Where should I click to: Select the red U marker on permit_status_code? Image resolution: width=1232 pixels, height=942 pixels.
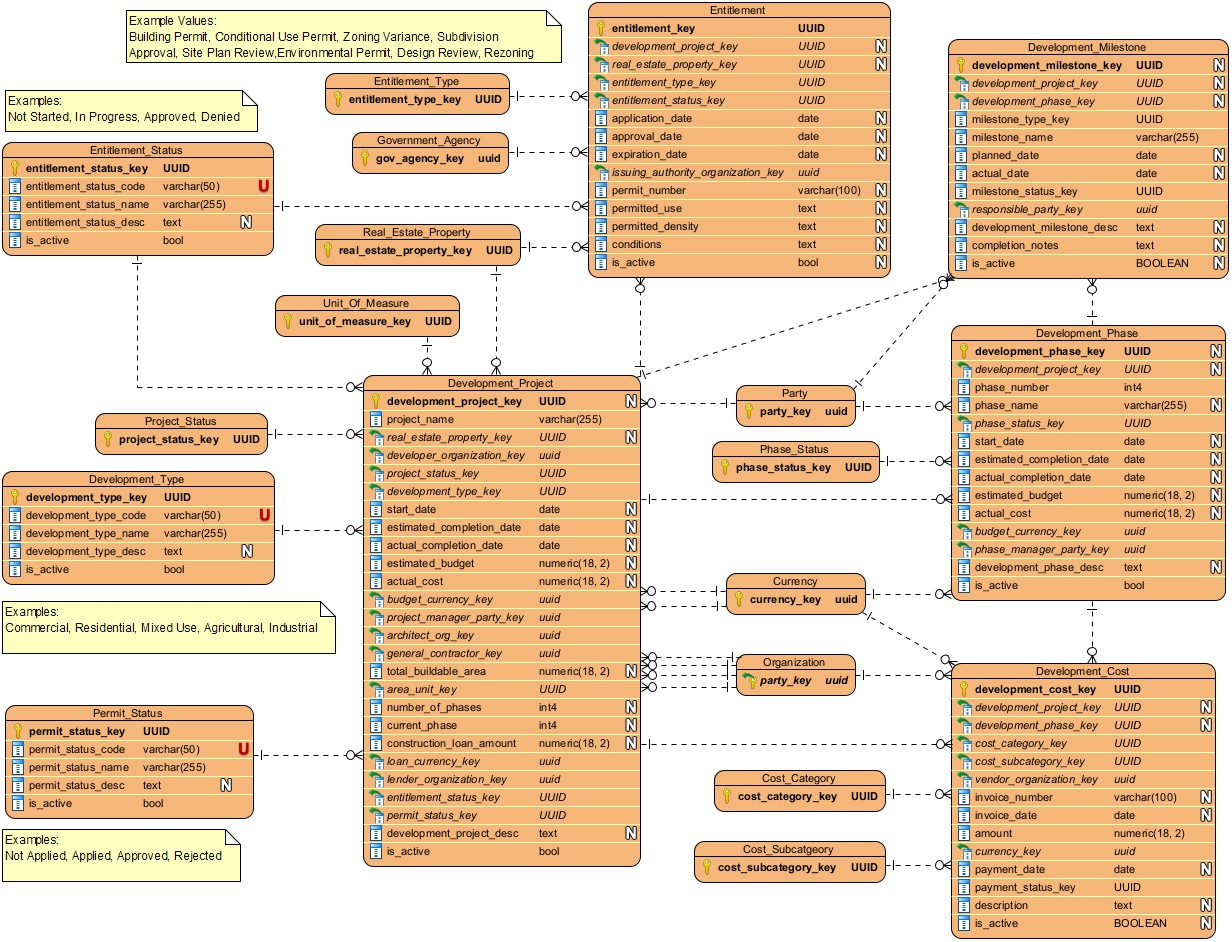coord(243,749)
